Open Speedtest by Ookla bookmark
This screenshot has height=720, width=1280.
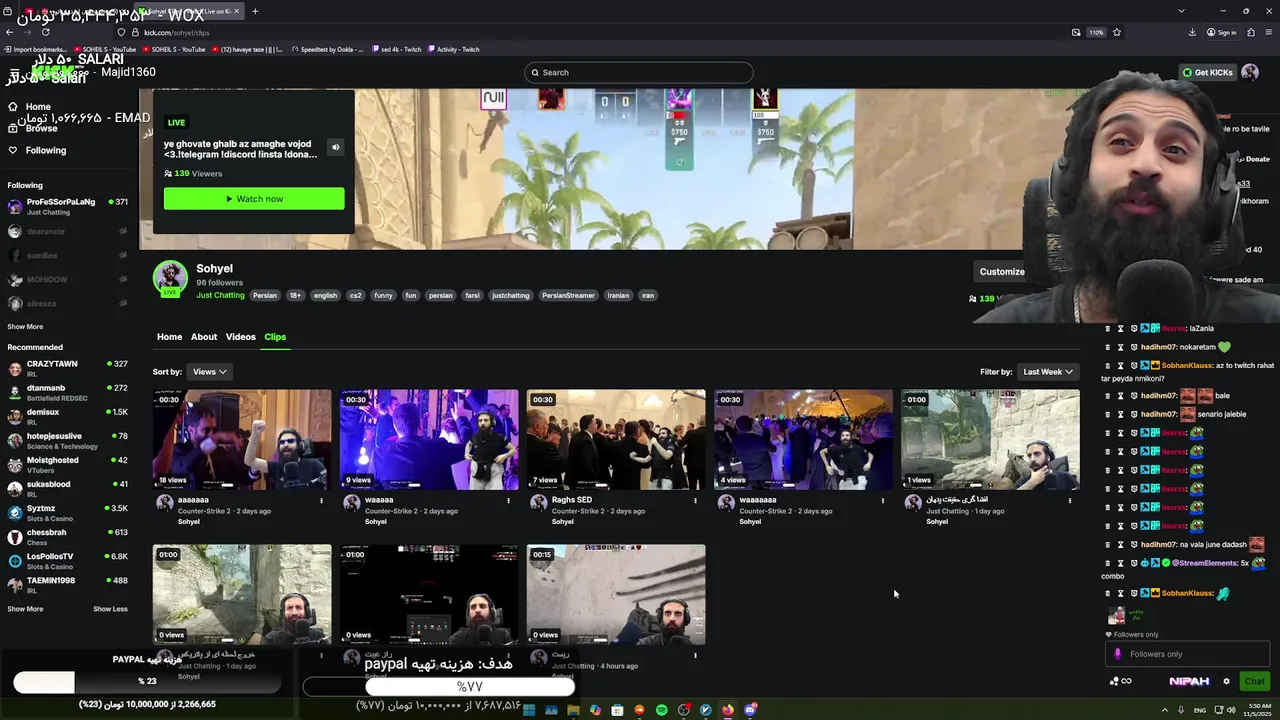[x=326, y=49]
